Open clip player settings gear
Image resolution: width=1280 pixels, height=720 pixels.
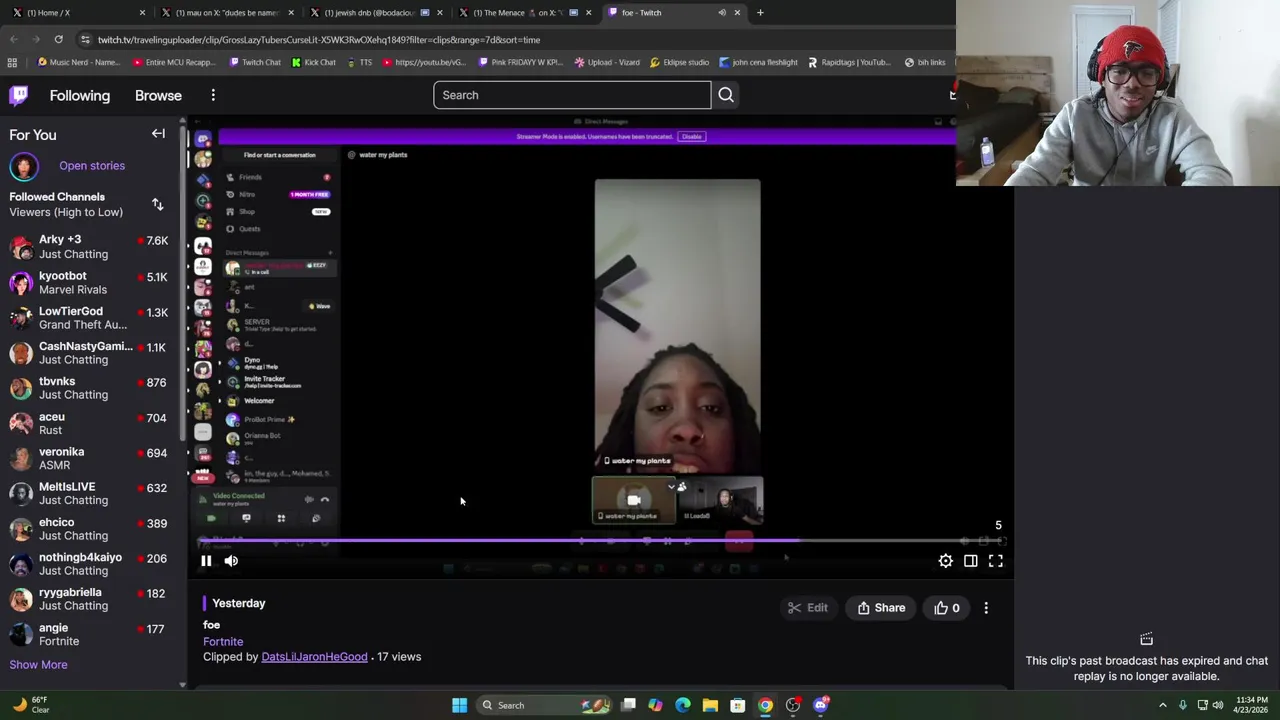(x=945, y=561)
